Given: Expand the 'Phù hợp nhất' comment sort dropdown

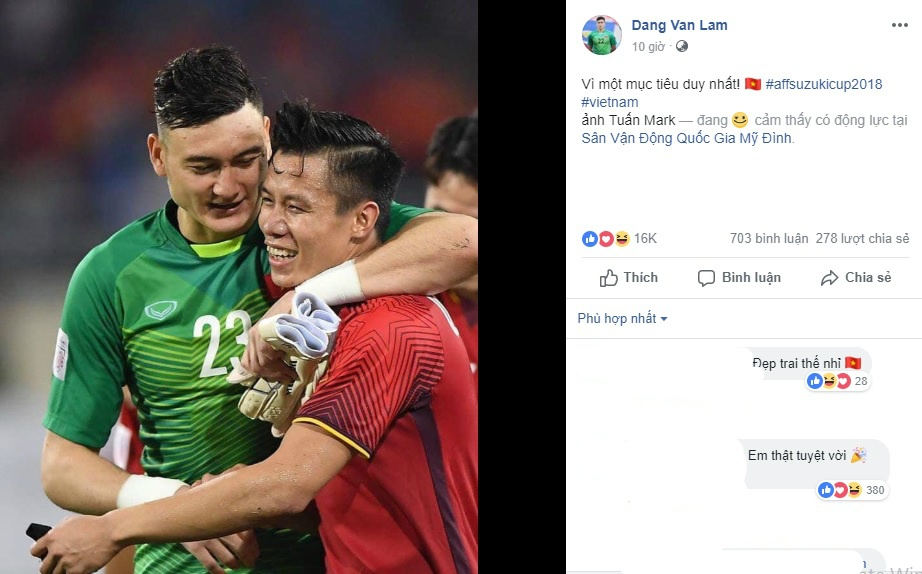Looking at the screenshot, I should (622, 318).
